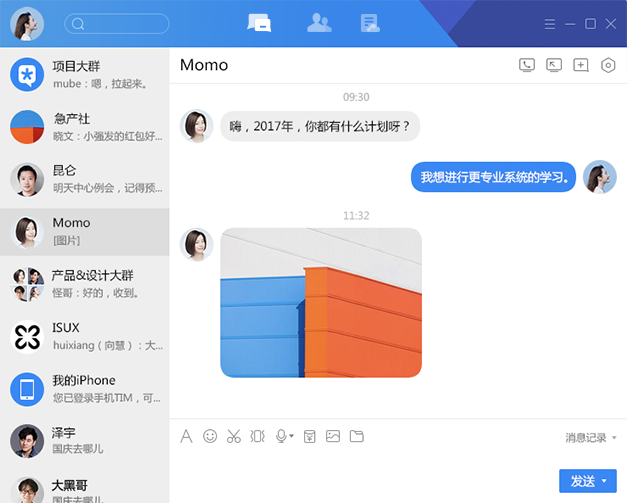Select the screenshot scissors tool
Screen dimensions: 627x503
coord(234,436)
